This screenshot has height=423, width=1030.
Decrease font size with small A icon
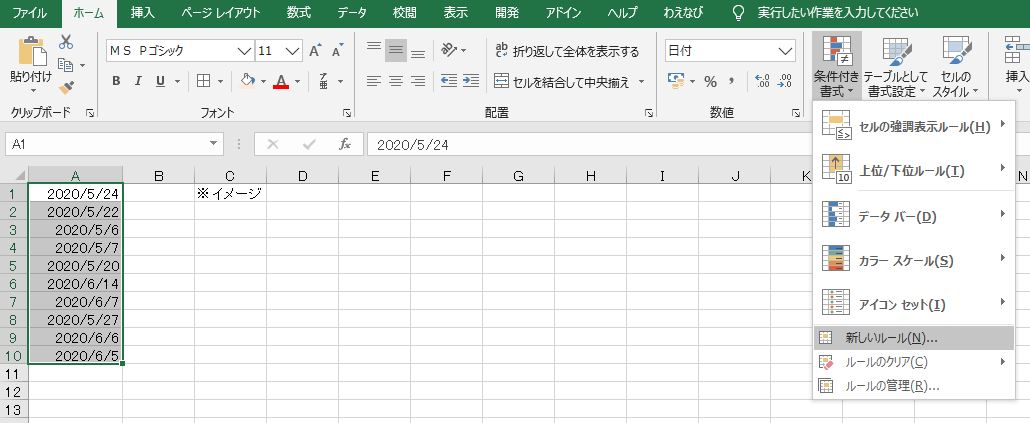click(338, 51)
